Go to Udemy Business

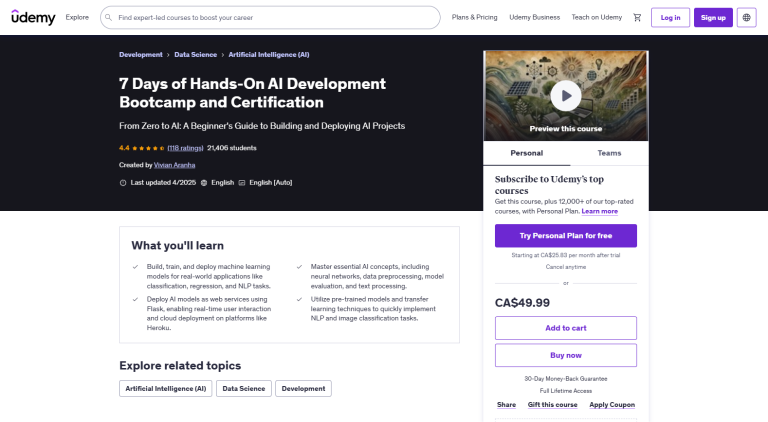point(534,17)
